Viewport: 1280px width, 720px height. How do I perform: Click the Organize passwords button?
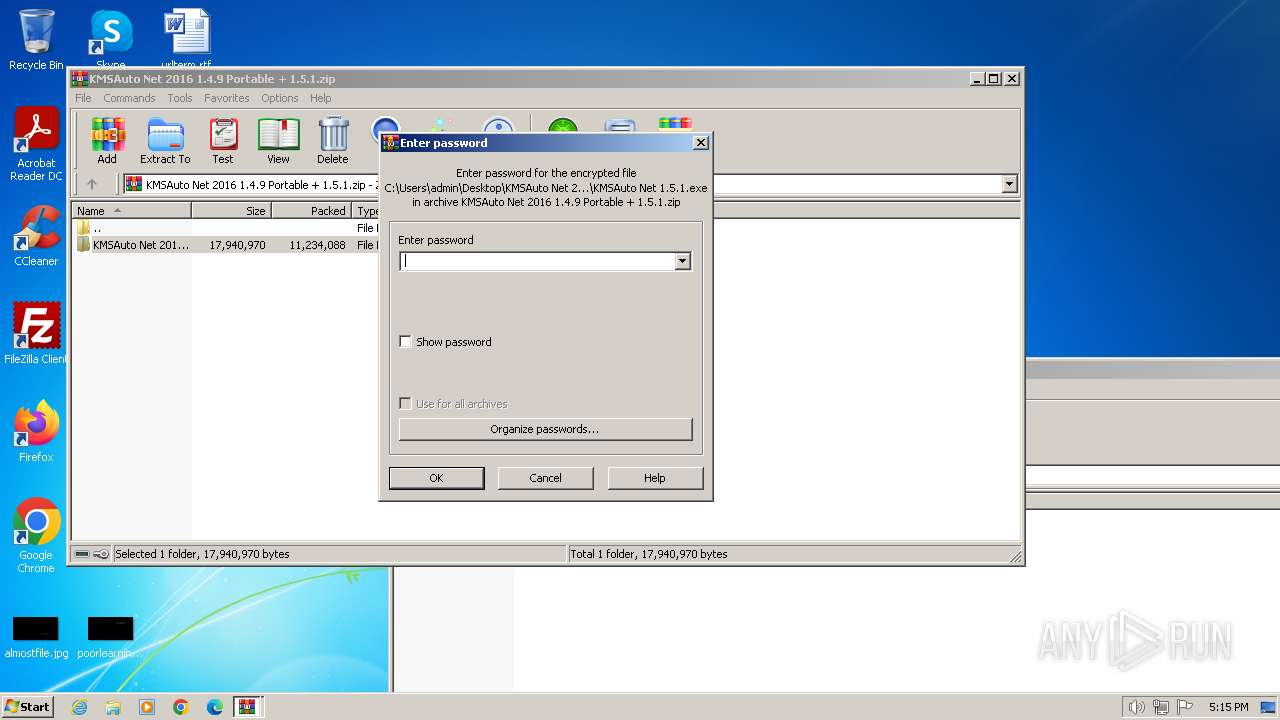545,429
